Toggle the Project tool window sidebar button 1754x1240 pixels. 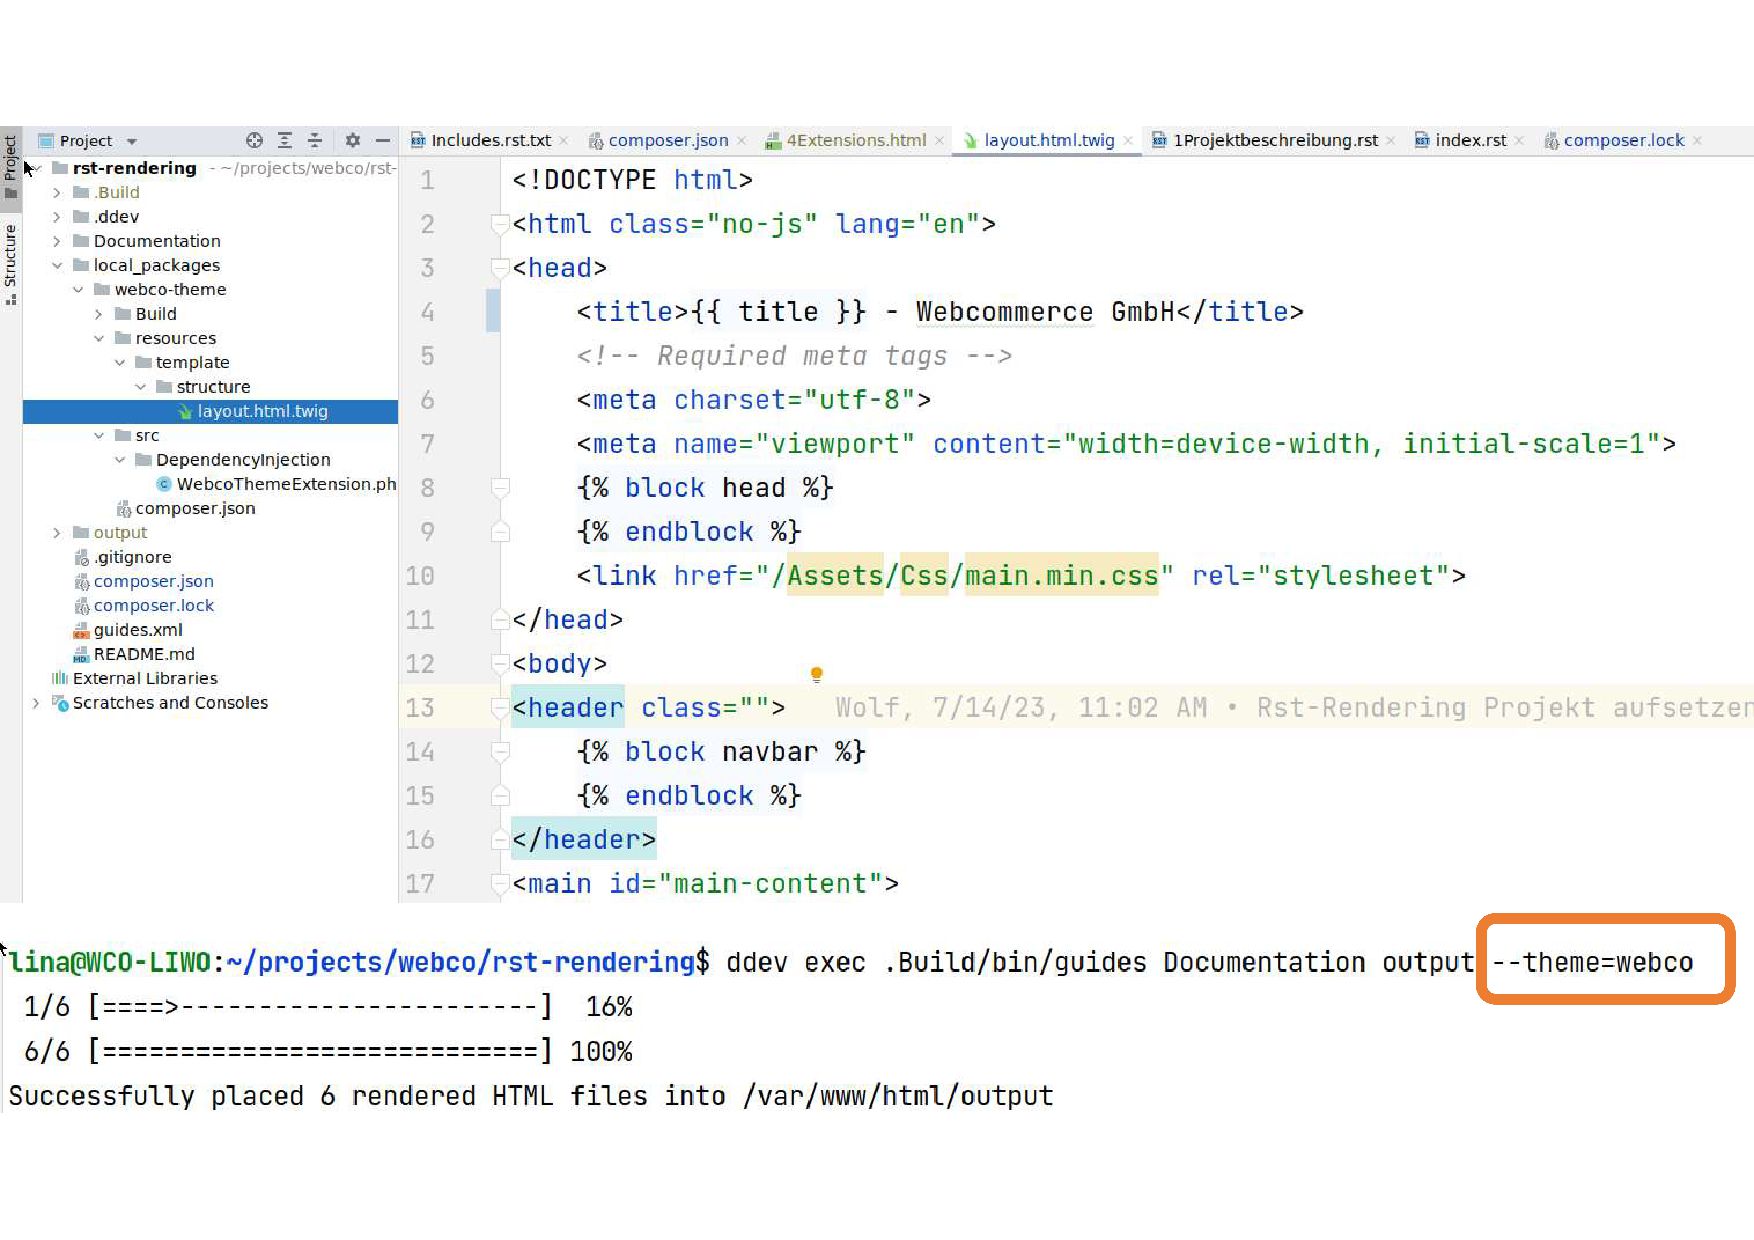11,158
